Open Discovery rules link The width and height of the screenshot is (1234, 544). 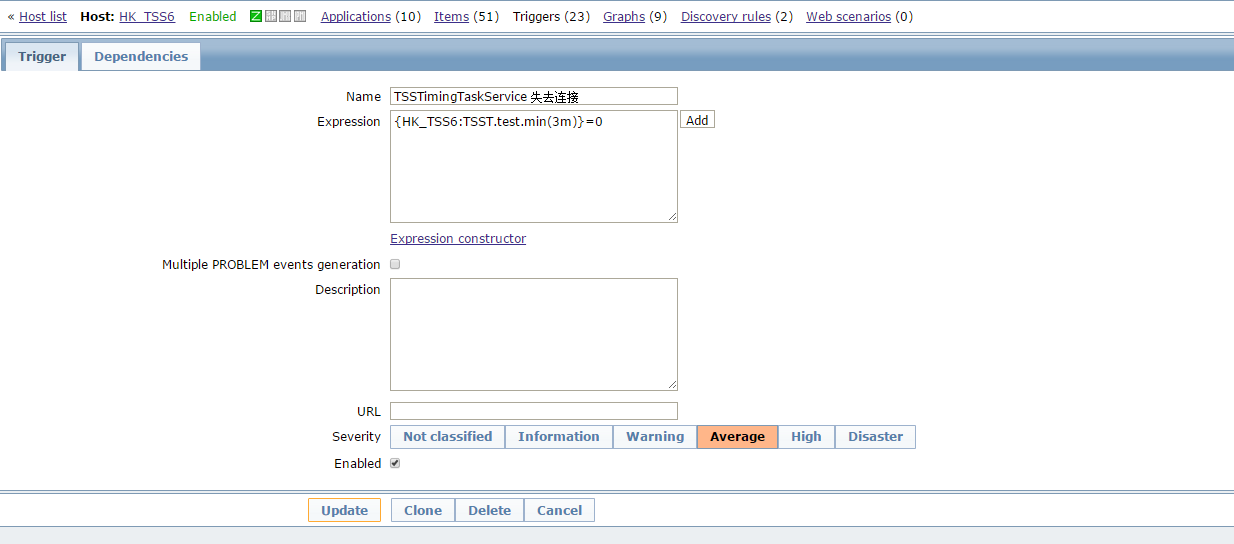tap(728, 17)
